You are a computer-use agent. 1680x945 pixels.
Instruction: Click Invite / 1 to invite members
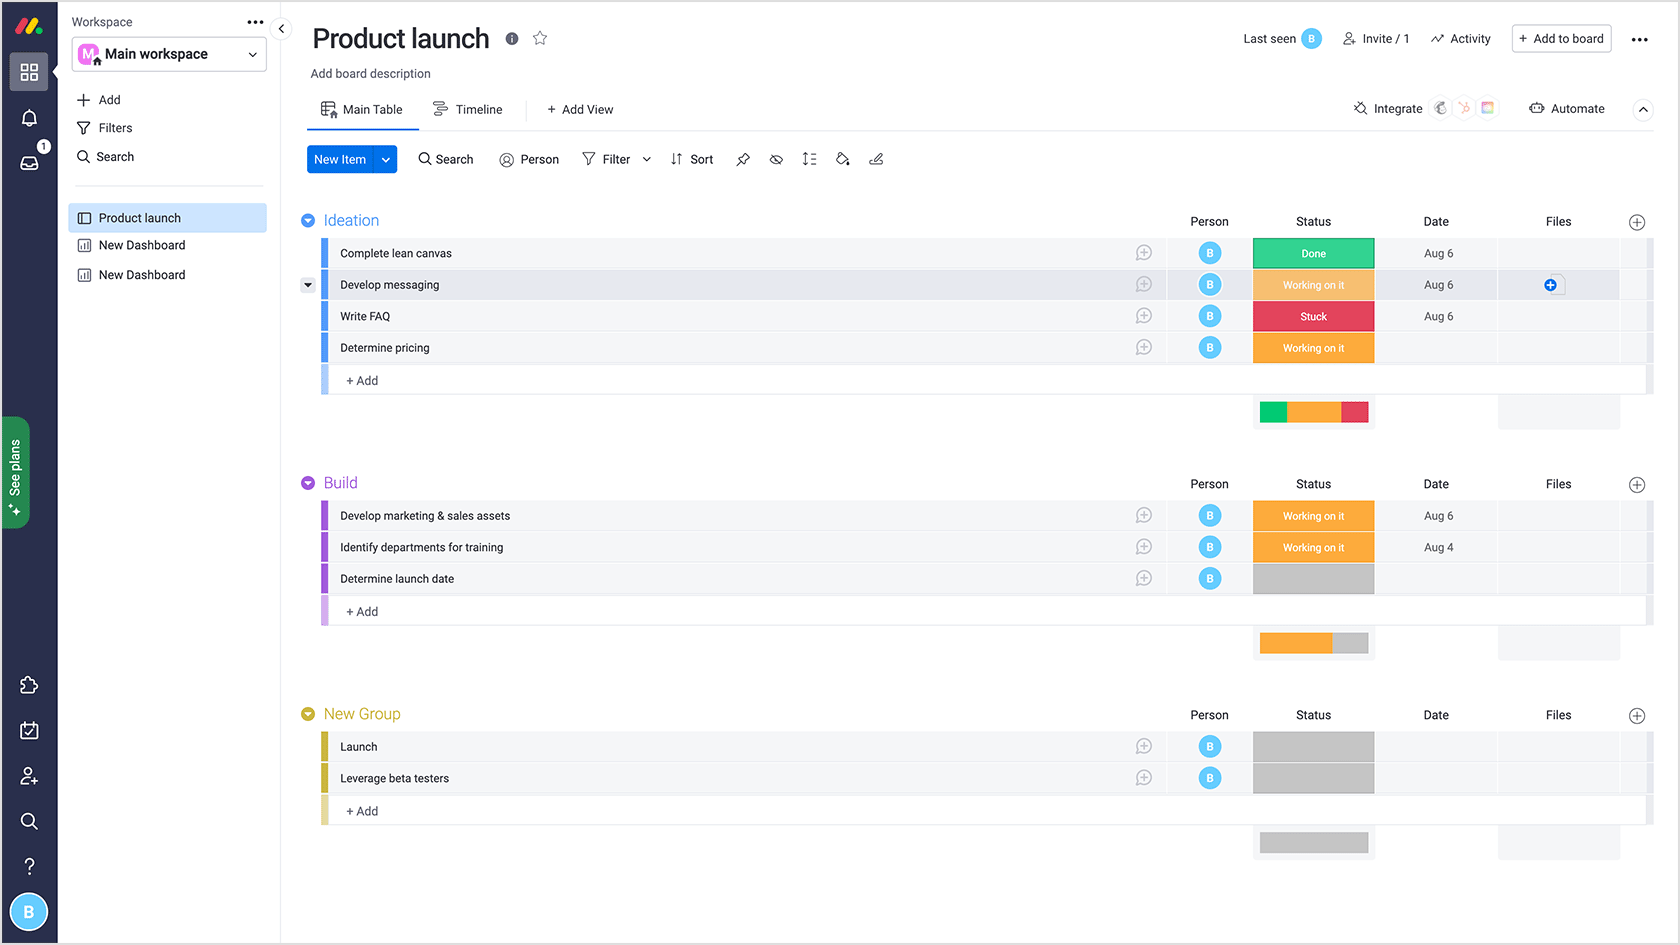(1376, 38)
